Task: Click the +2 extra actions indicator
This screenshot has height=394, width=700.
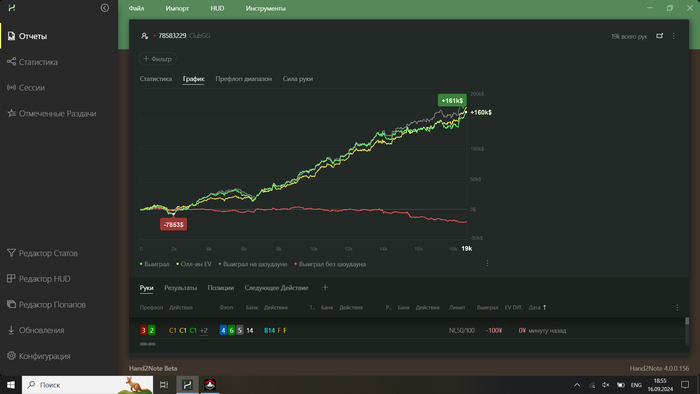Action: [204, 330]
